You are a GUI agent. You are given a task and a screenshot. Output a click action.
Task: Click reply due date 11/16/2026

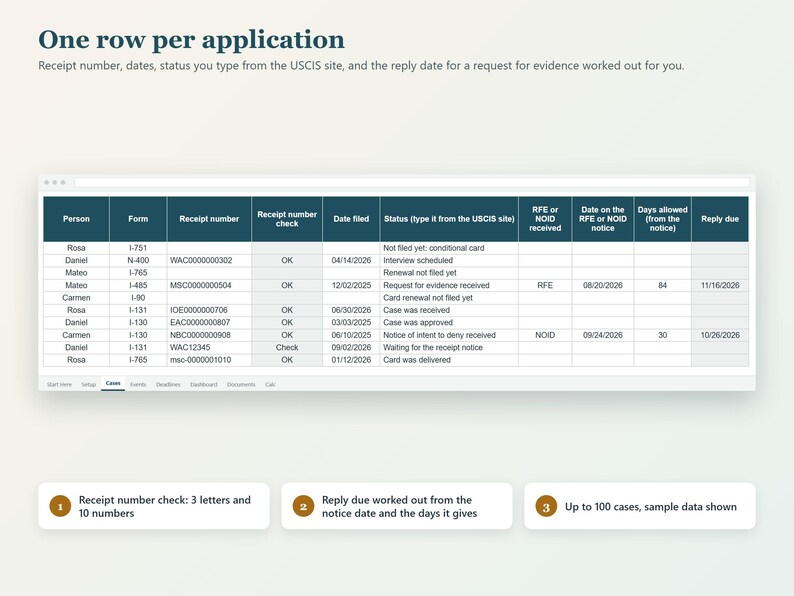point(720,285)
